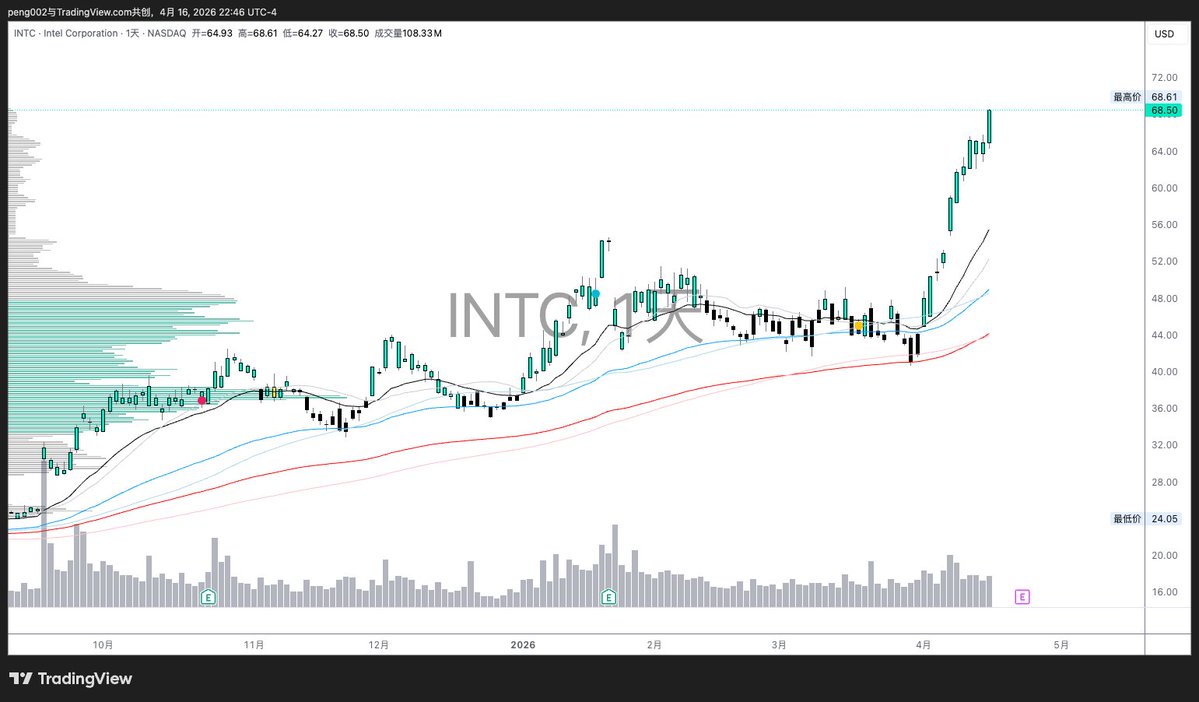Select the yellow square marker on March candles
Image resolution: width=1199 pixels, height=702 pixels.
tap(859, 326)
